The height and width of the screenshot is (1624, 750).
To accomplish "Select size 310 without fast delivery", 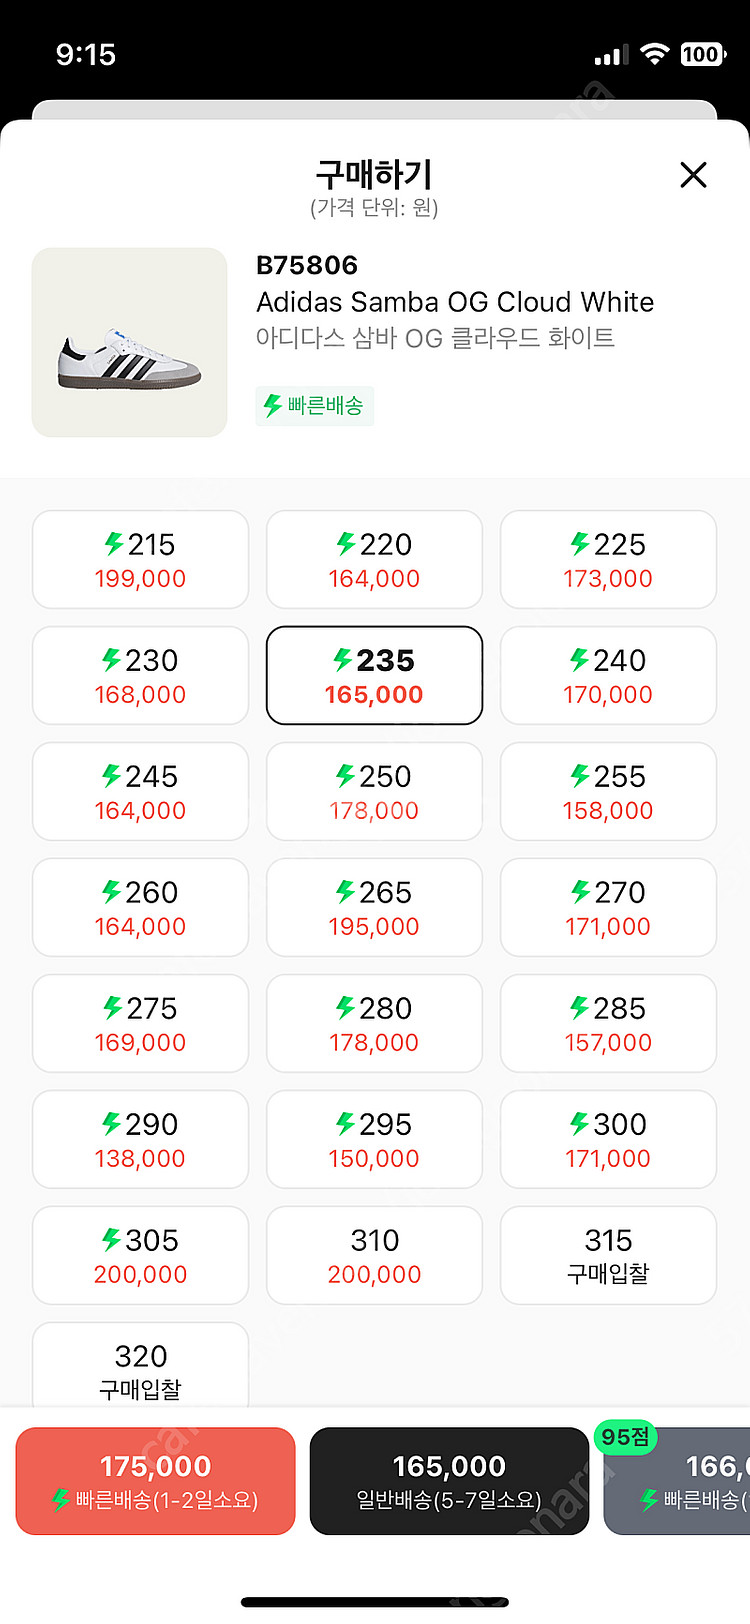I will click(374, 1256).
